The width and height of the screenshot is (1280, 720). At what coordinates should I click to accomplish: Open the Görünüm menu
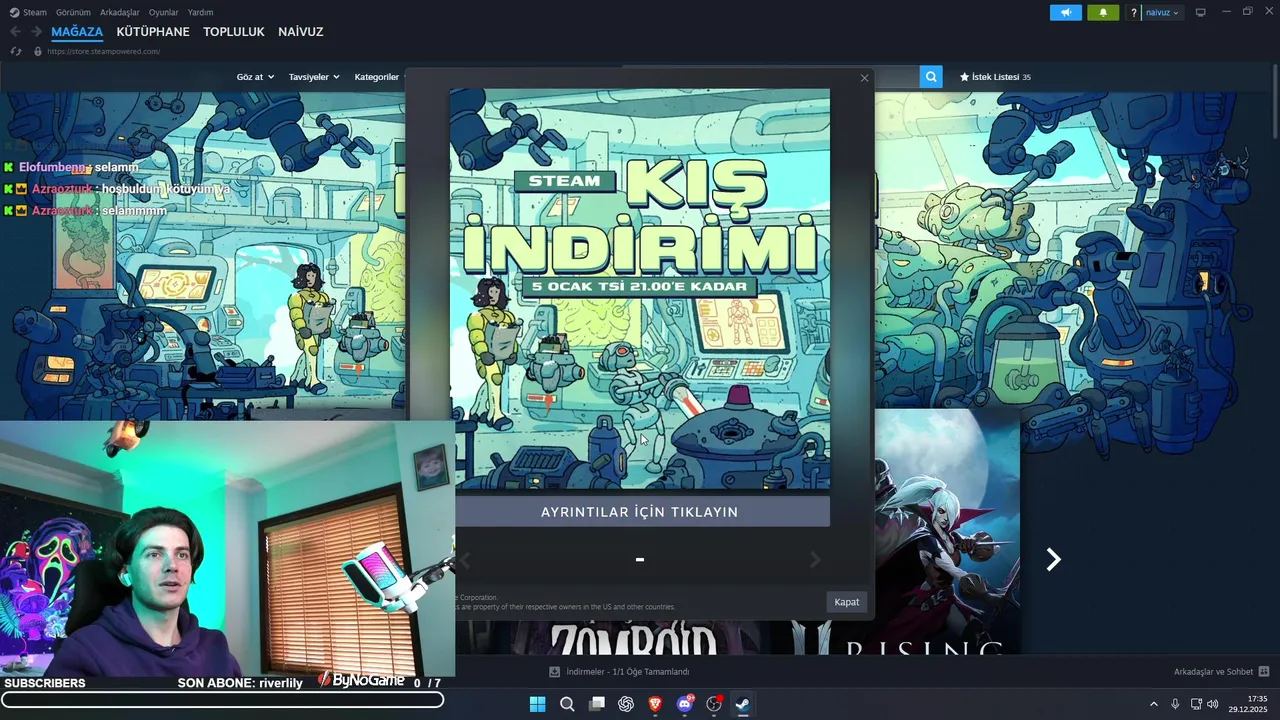[73, 12]
